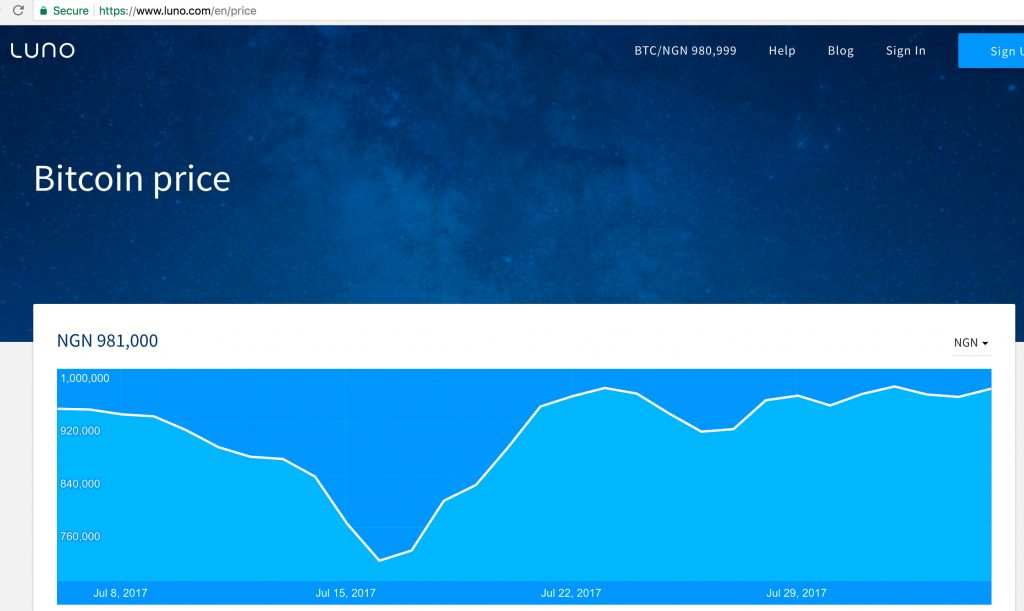The height and width of the screenshot is (611, 1024).
Task: Open the NGN currency selector
Action: (x=971, y=343)
